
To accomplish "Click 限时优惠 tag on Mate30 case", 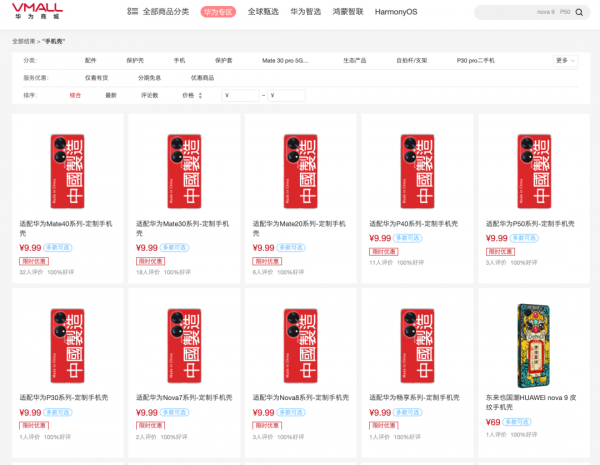I will click(x=150, y=261).
